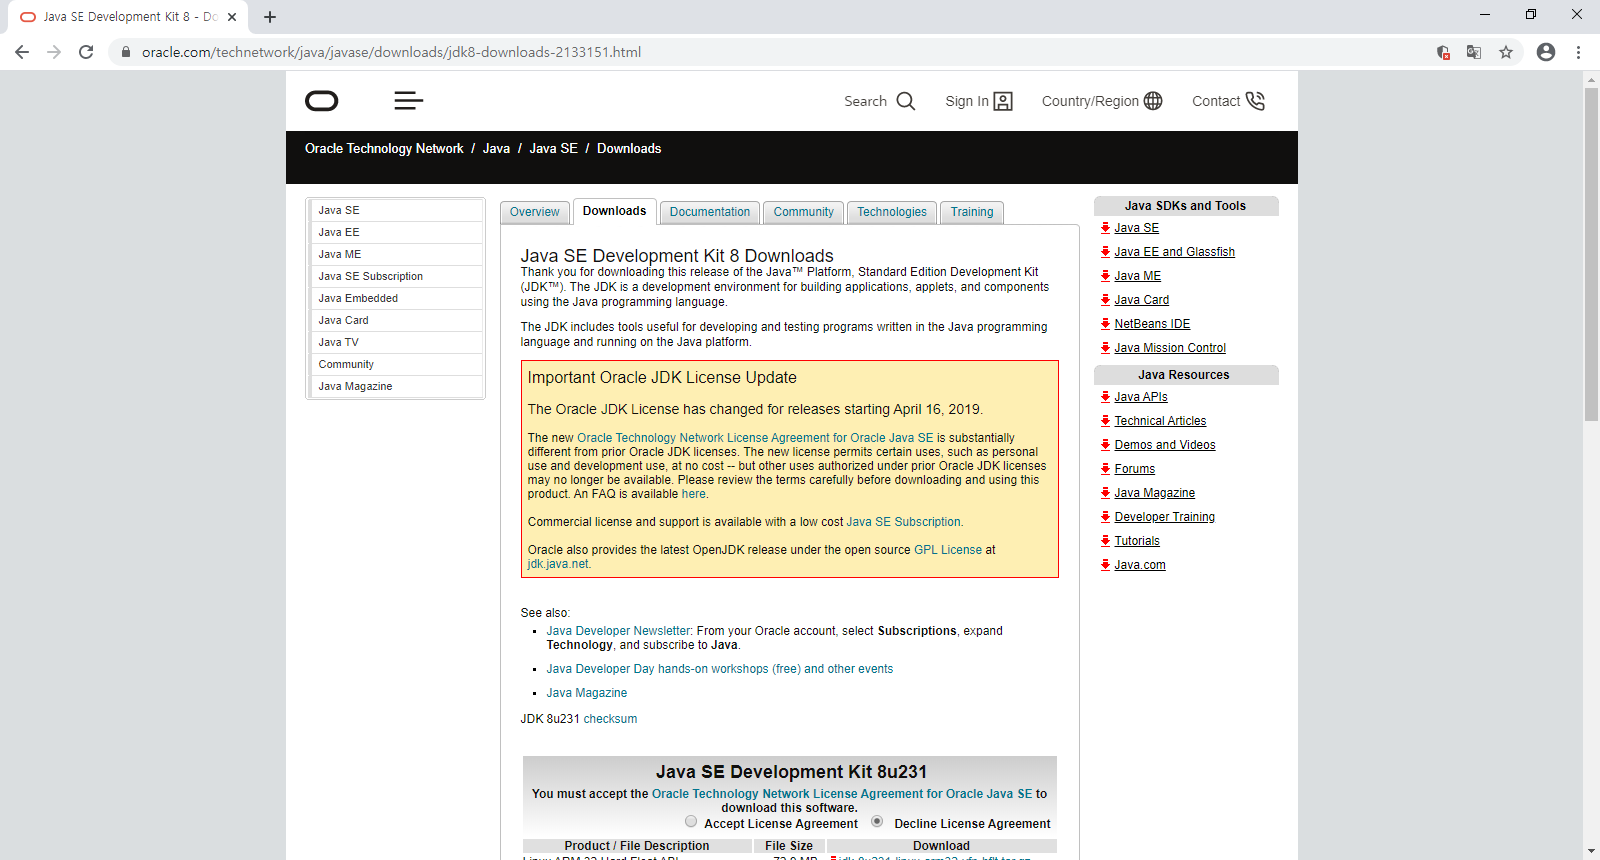Viewport: 1600px width, 860px height.
Task: Open the FAQ 'here' link
Action: click(694, 494)
